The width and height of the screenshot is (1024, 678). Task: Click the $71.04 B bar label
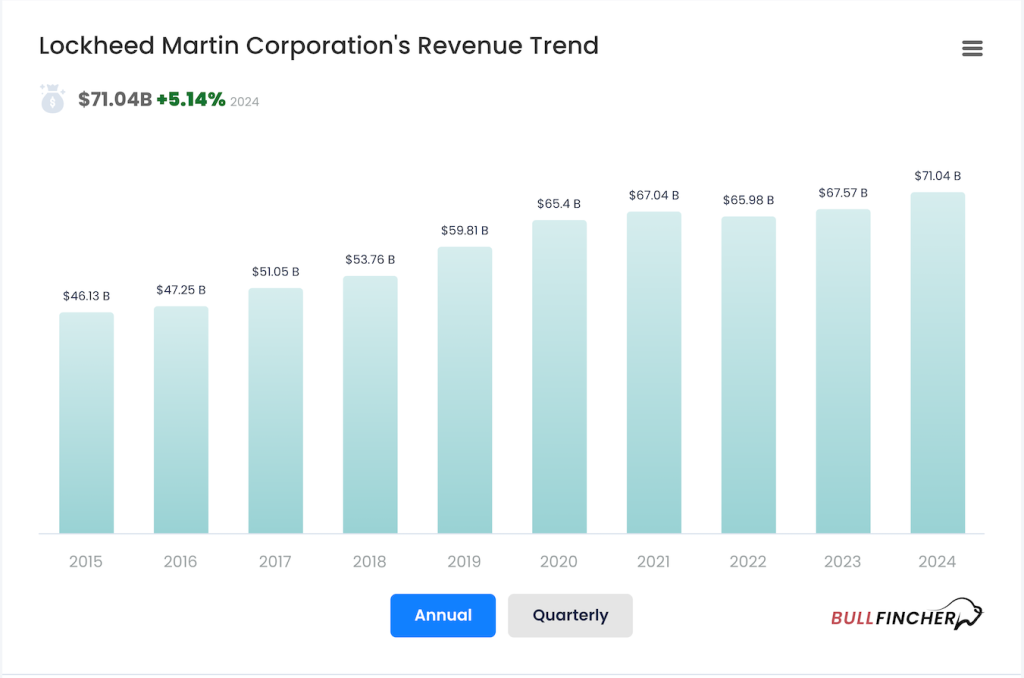(938, 176)
